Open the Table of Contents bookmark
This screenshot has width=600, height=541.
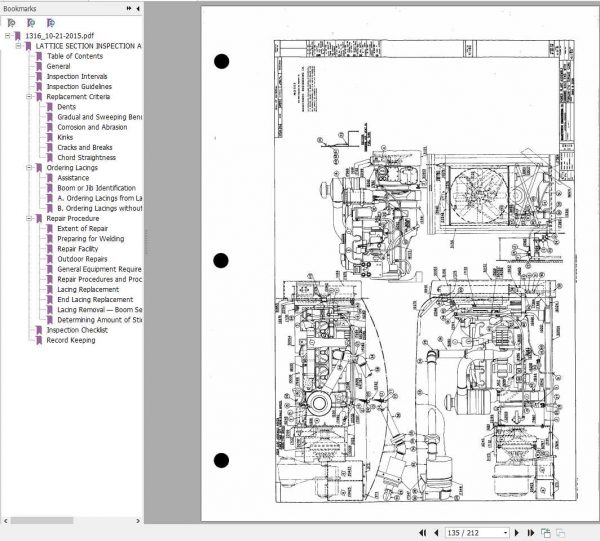(75, 56)
